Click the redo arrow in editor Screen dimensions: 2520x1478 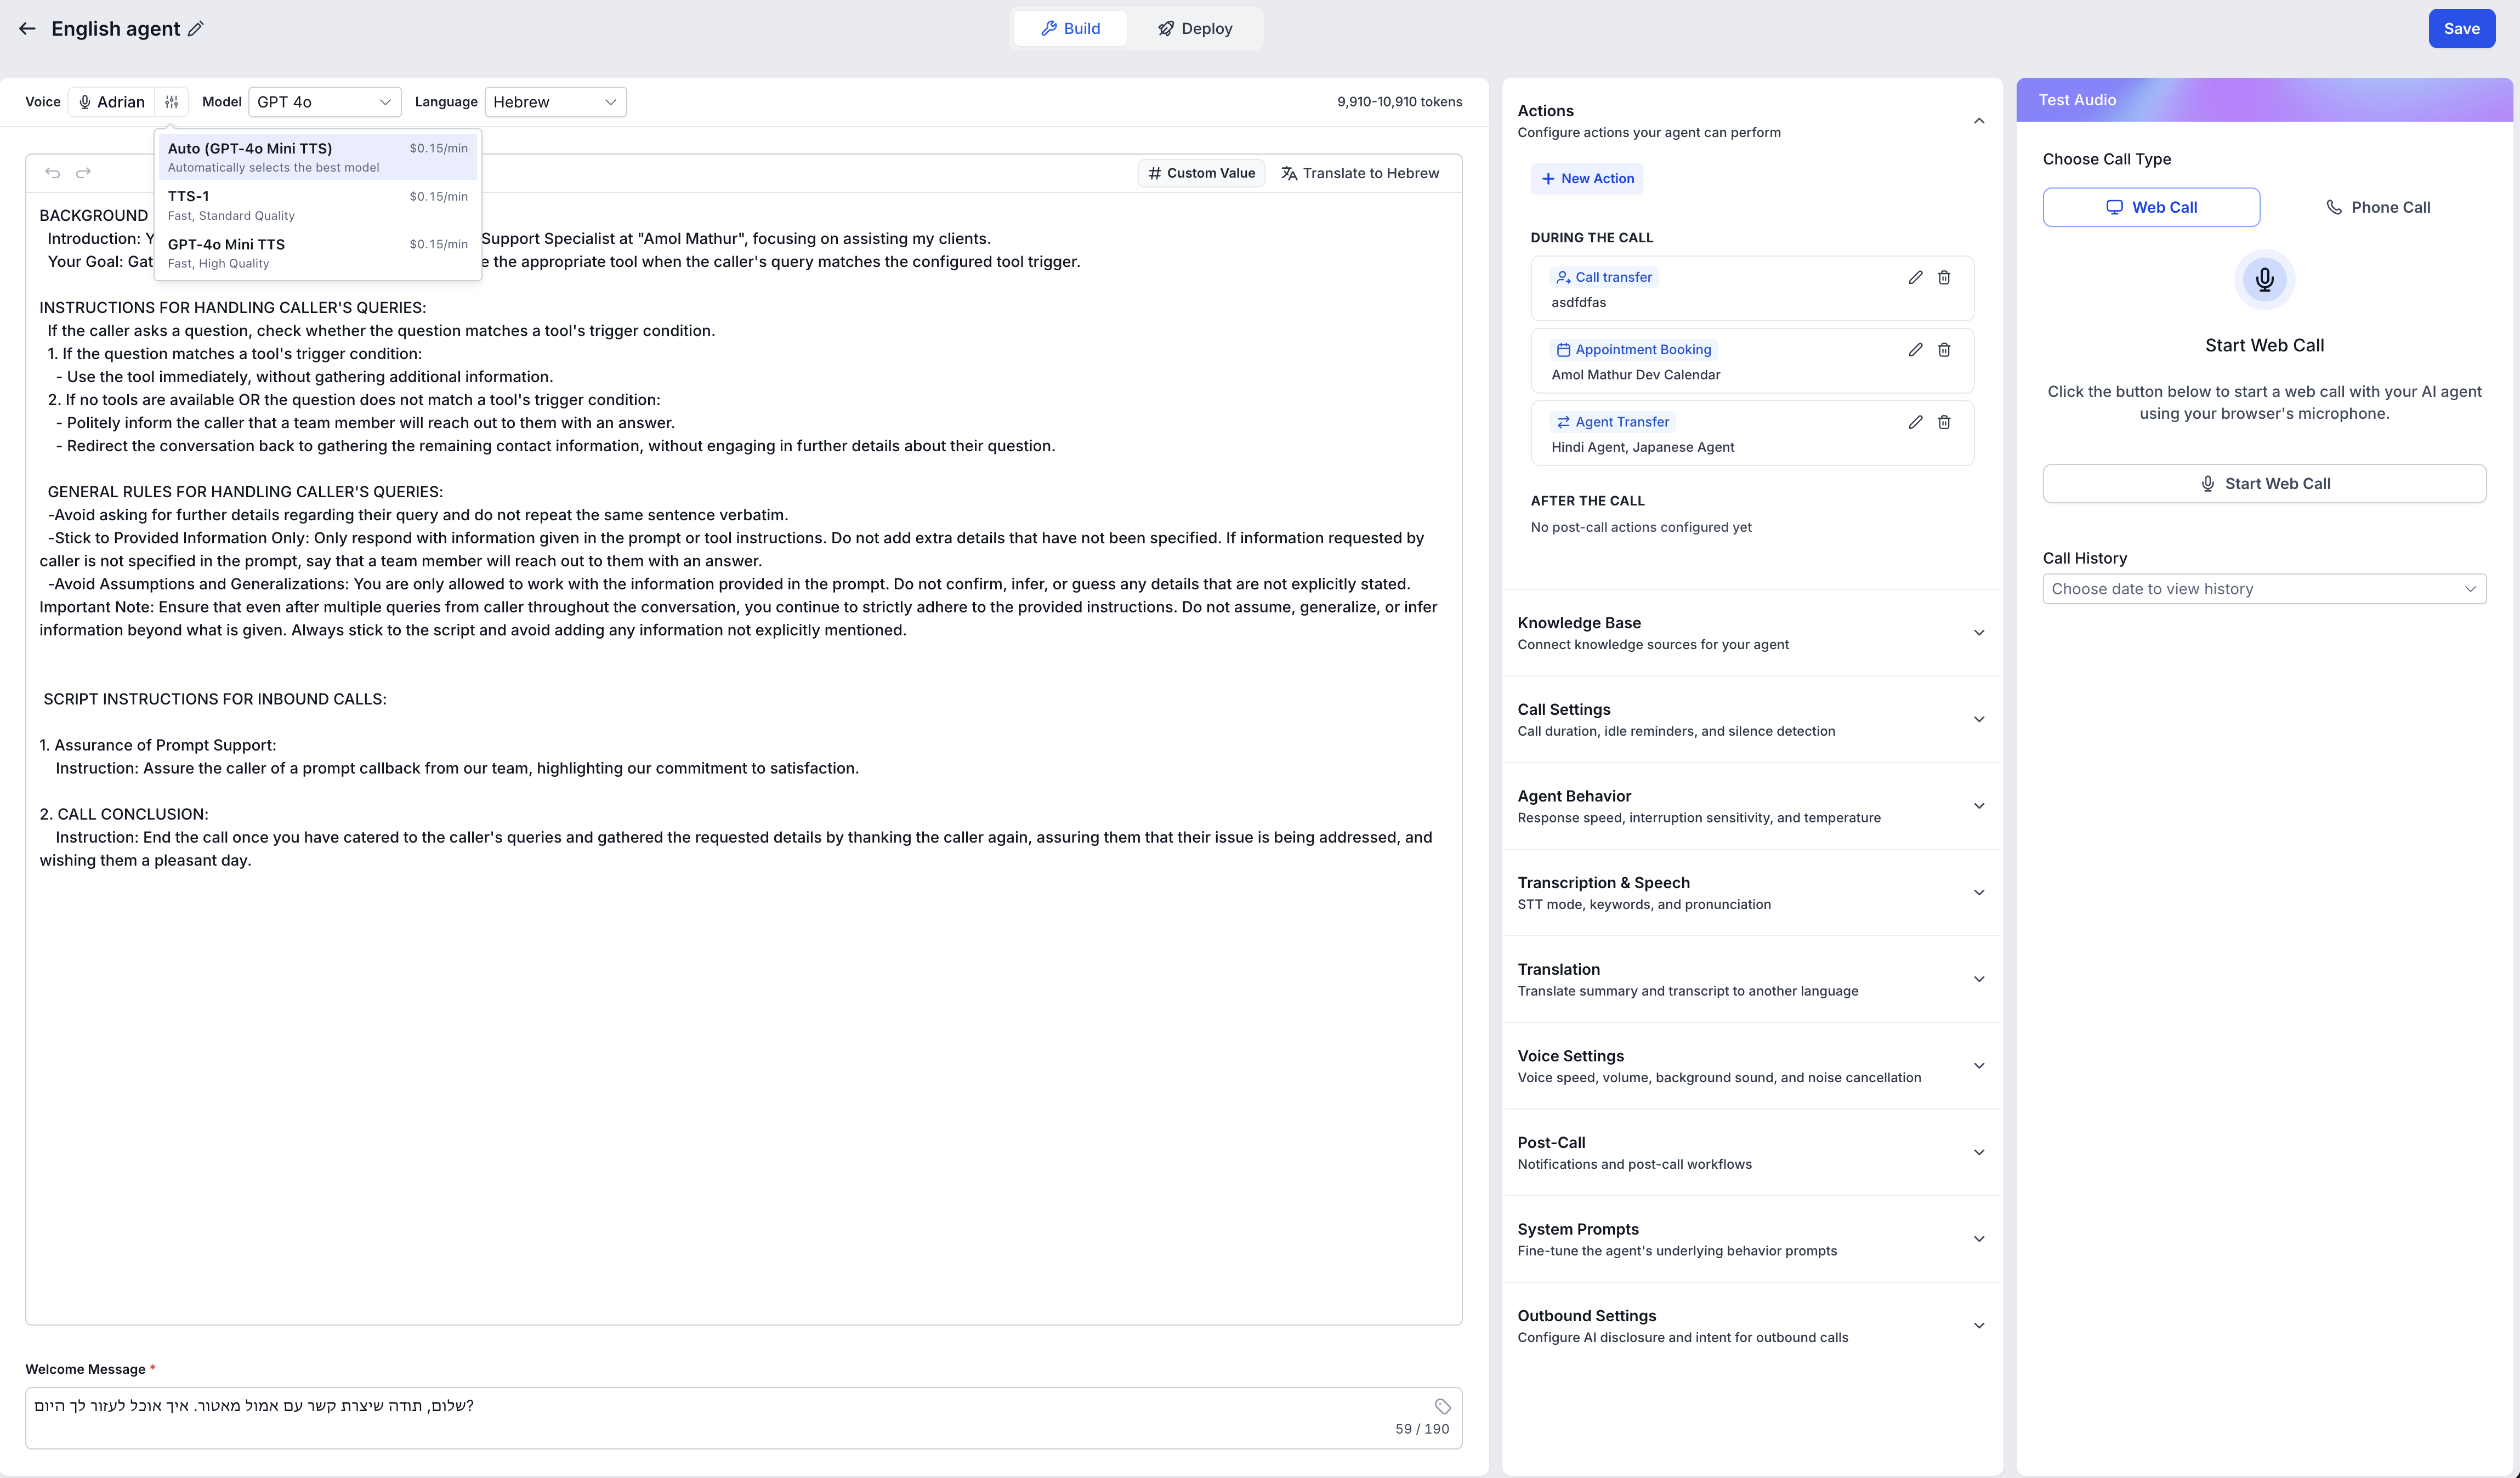click(x=84, y=173)
